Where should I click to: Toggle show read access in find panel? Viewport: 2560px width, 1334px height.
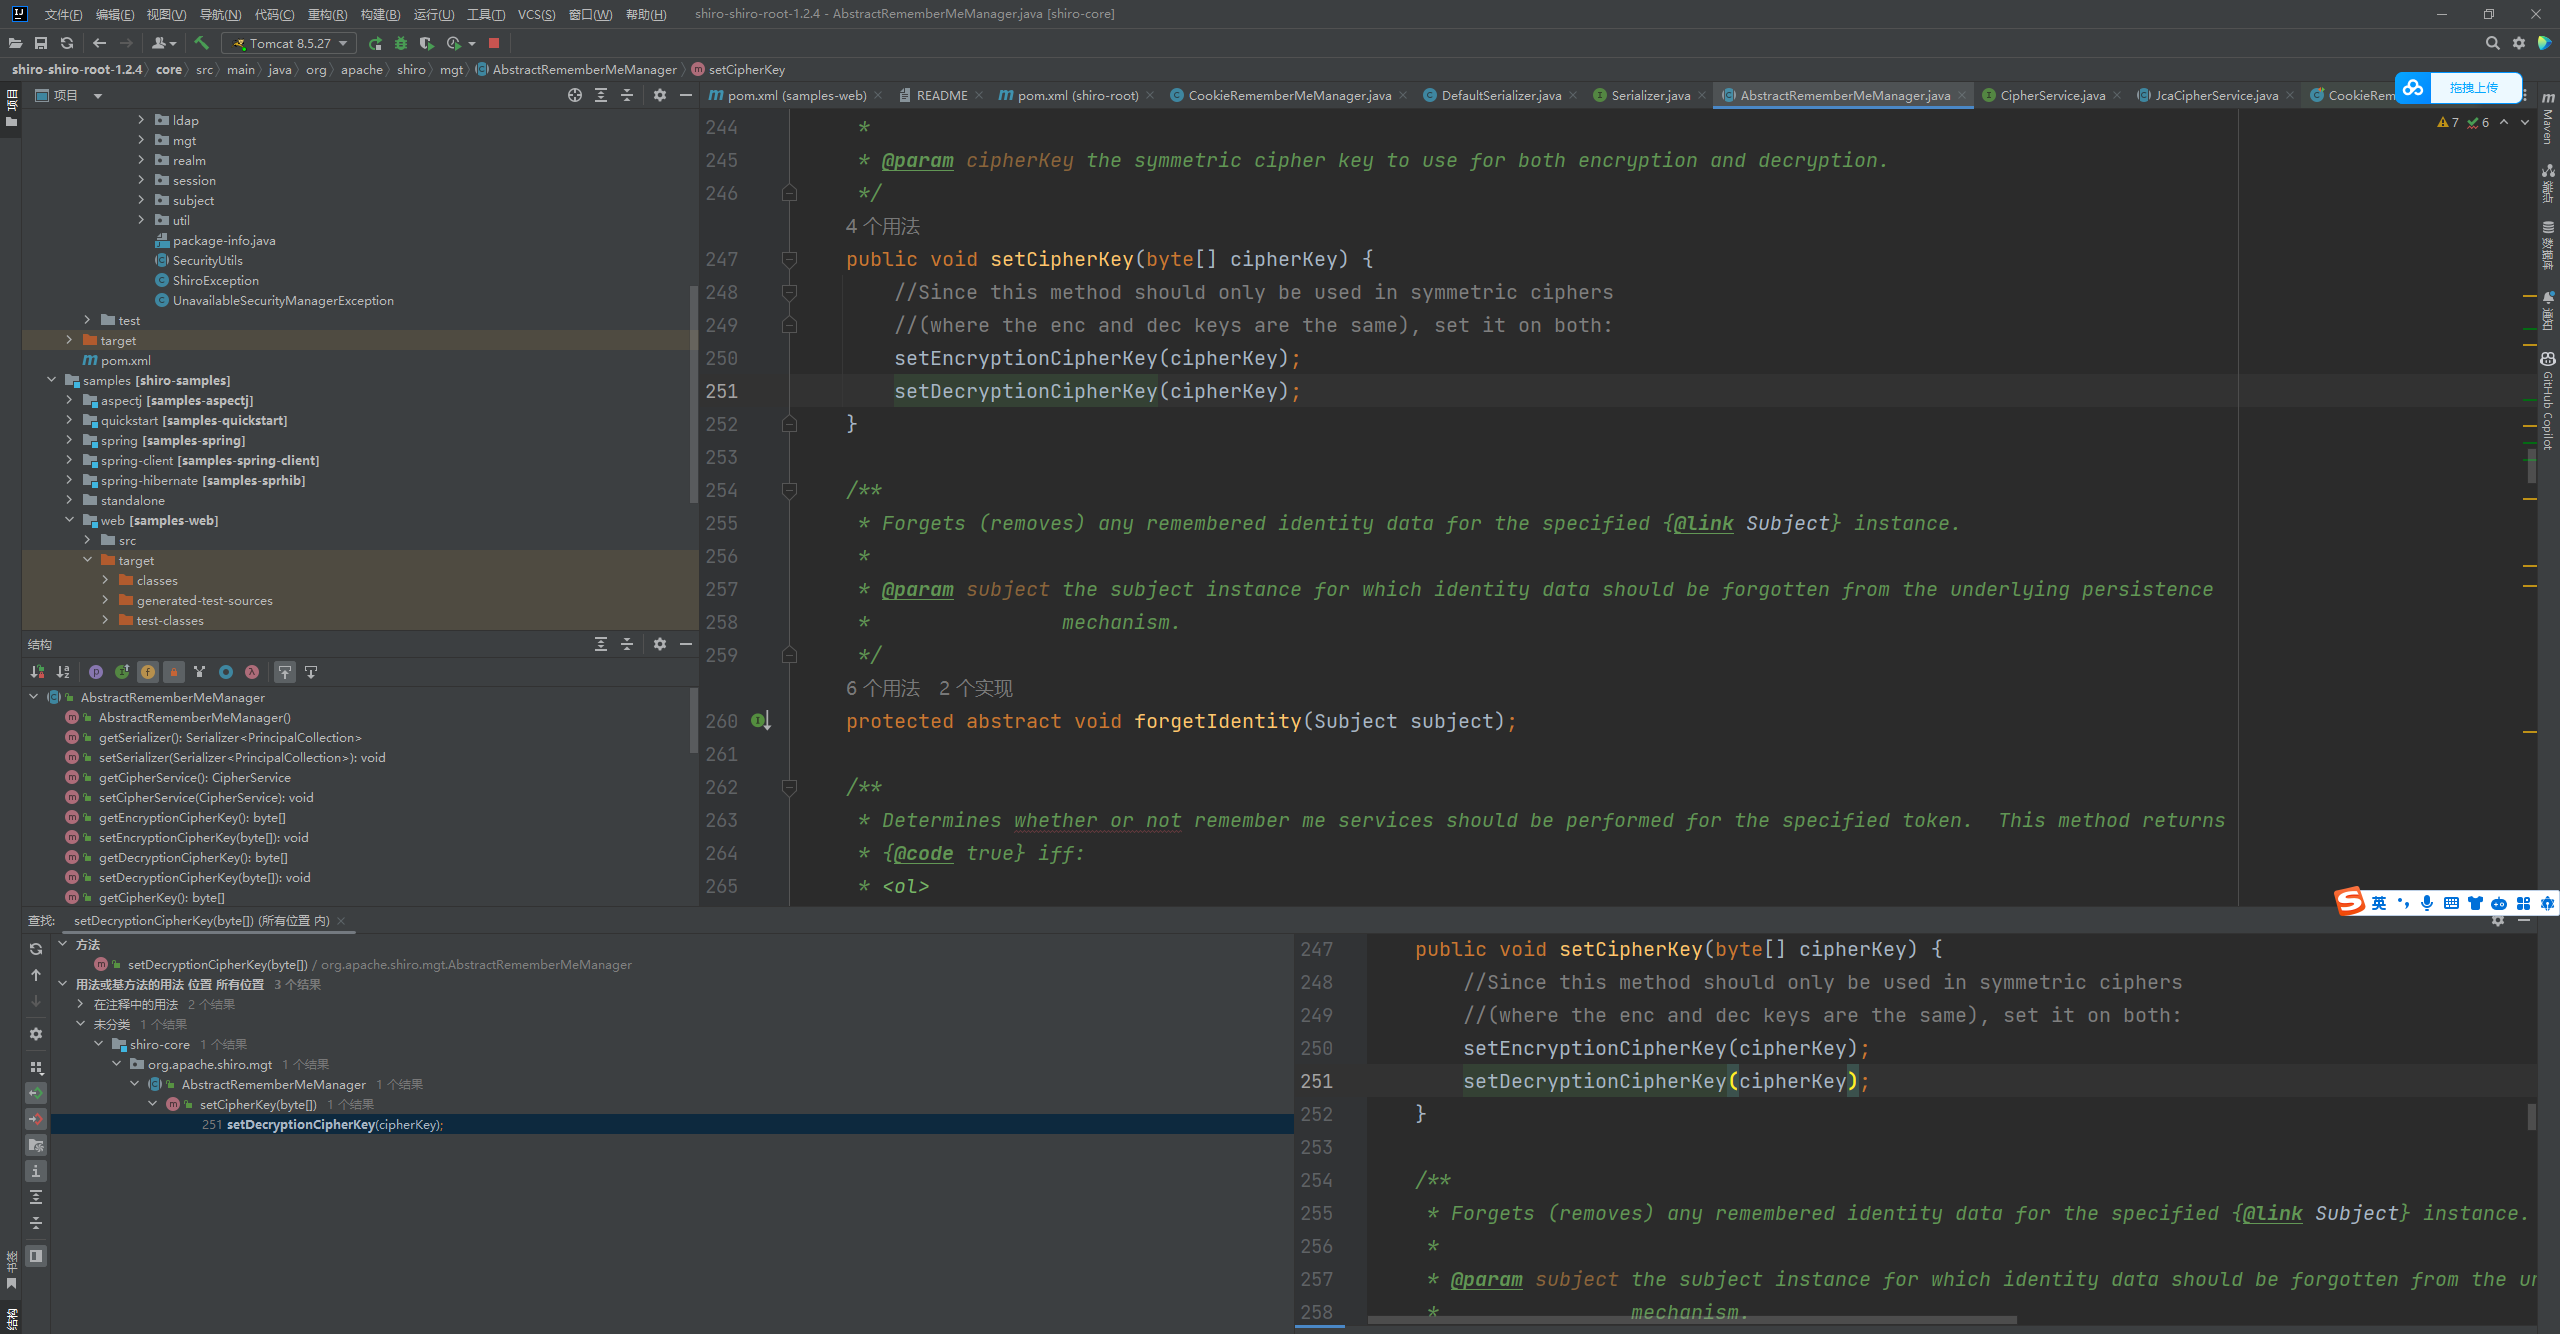click(36, 1093)
